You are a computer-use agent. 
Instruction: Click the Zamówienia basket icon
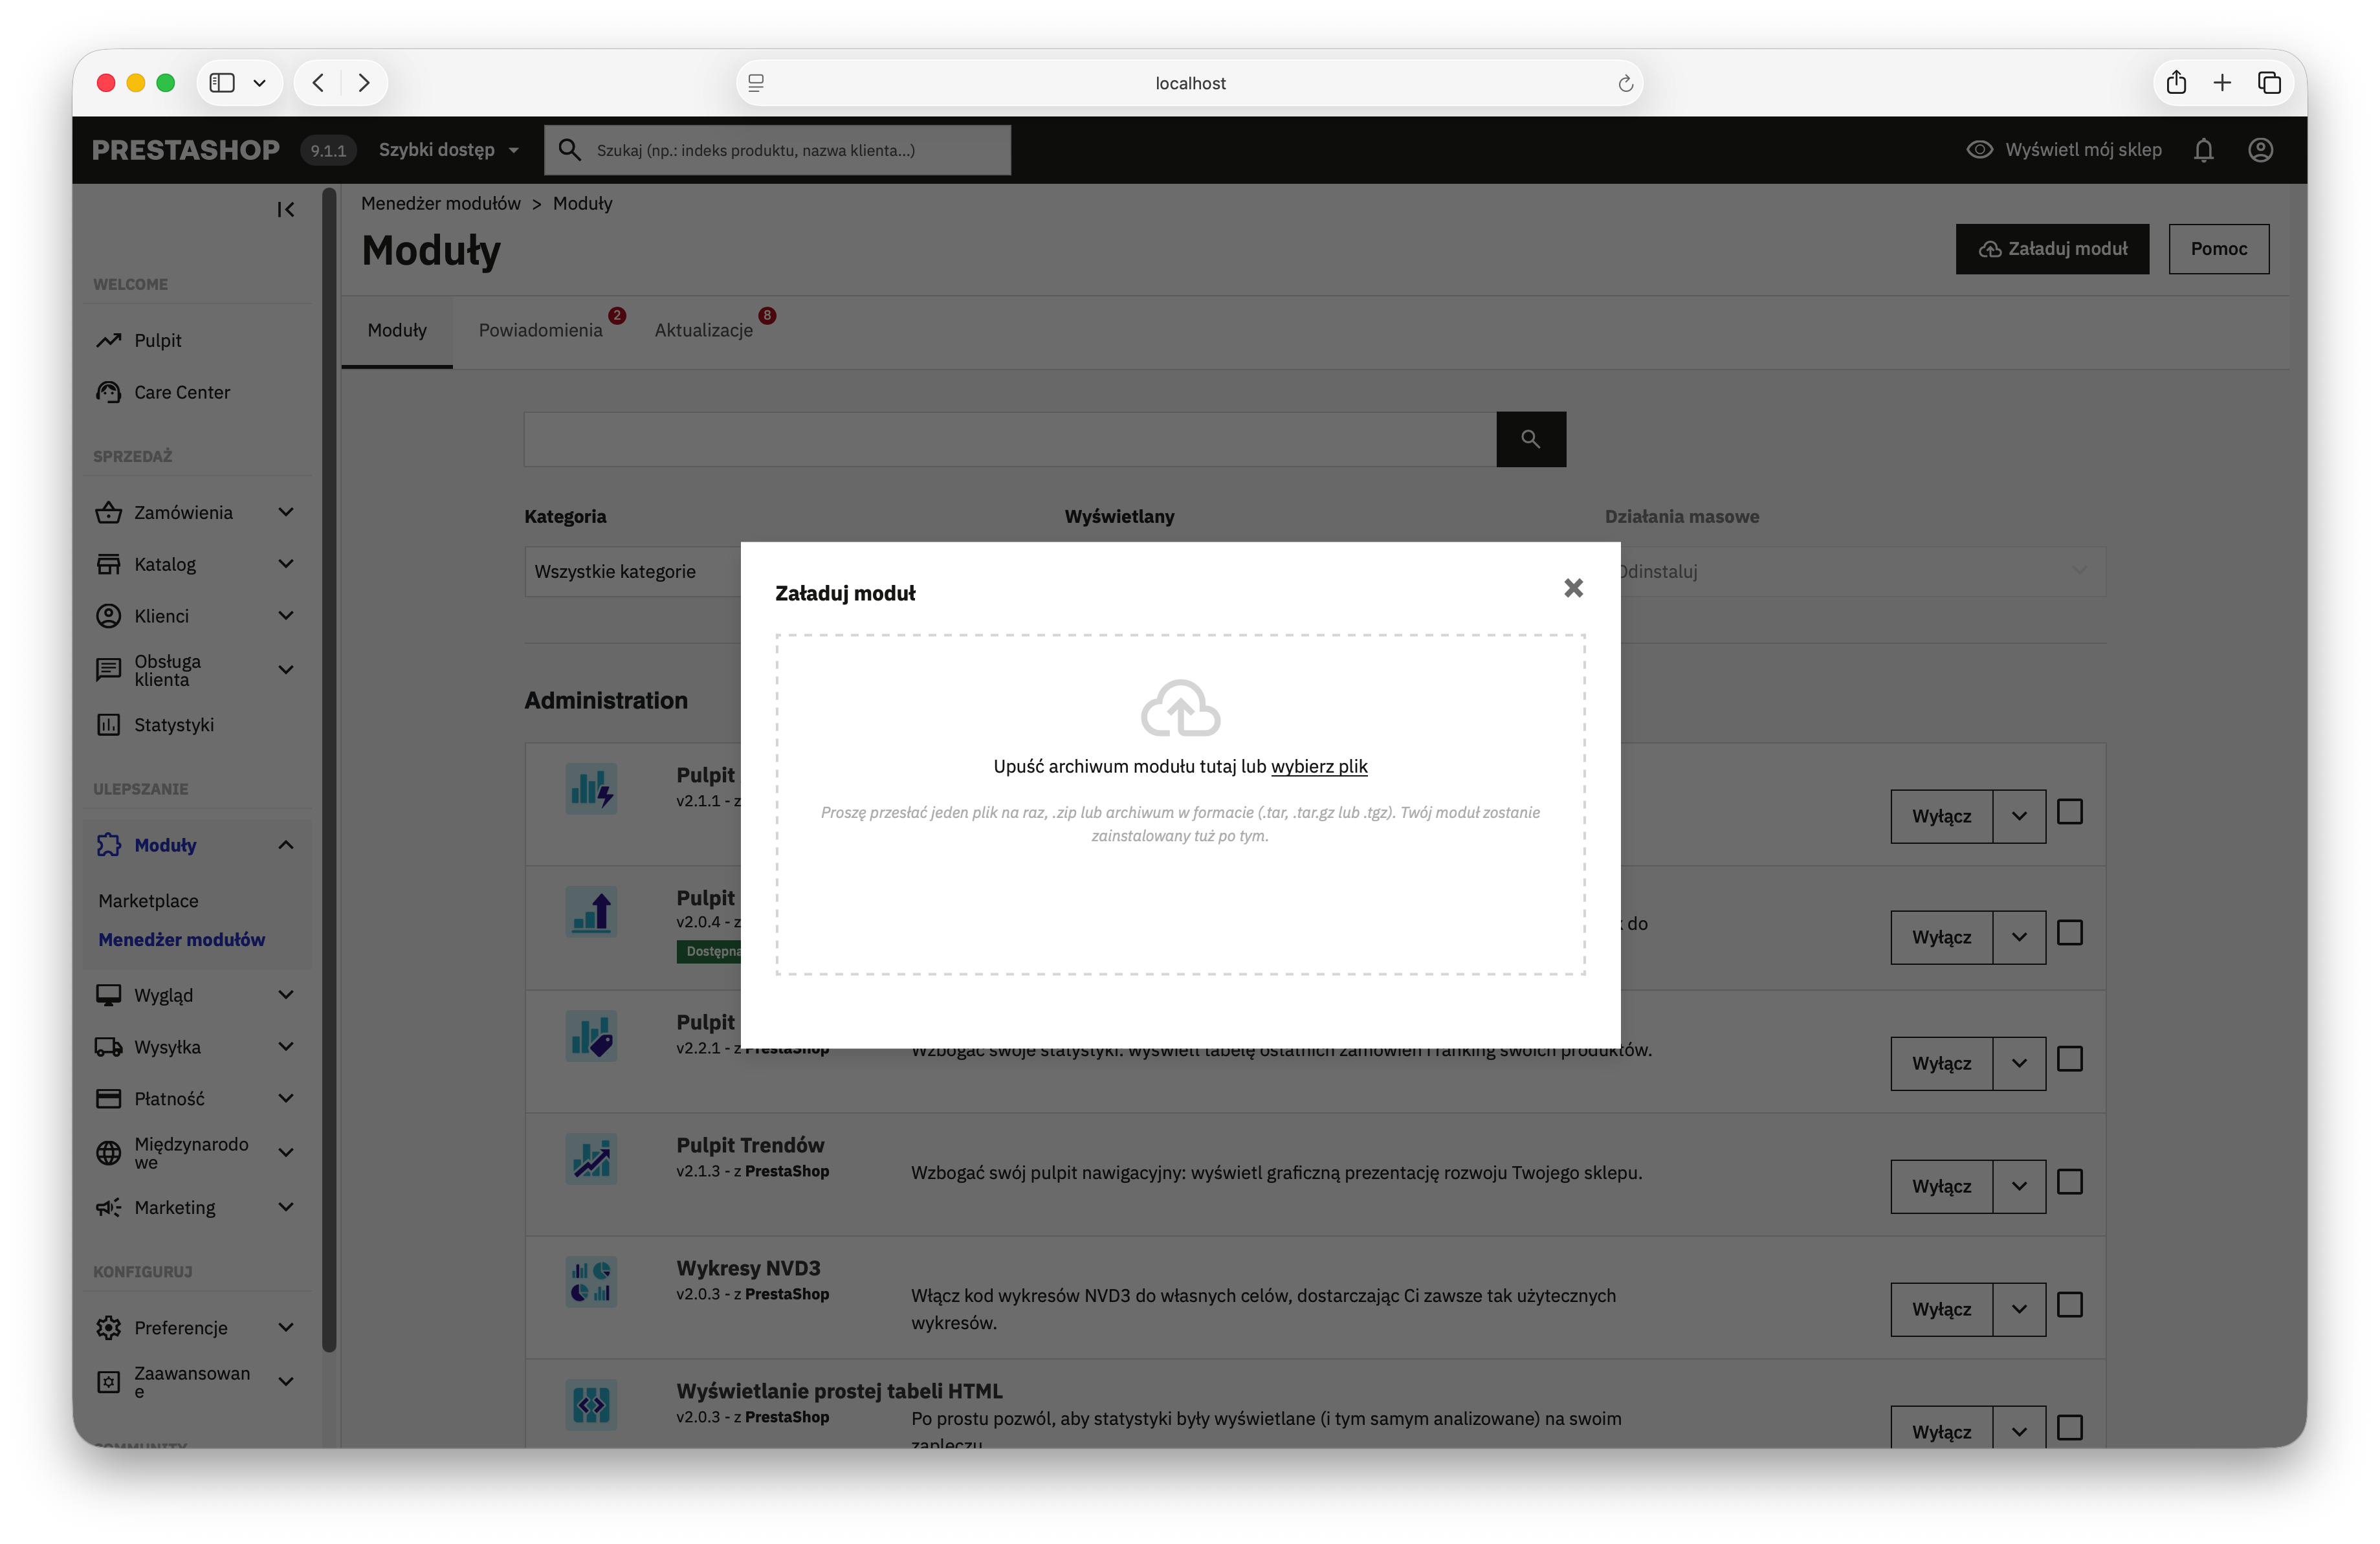tap(109, 512)
